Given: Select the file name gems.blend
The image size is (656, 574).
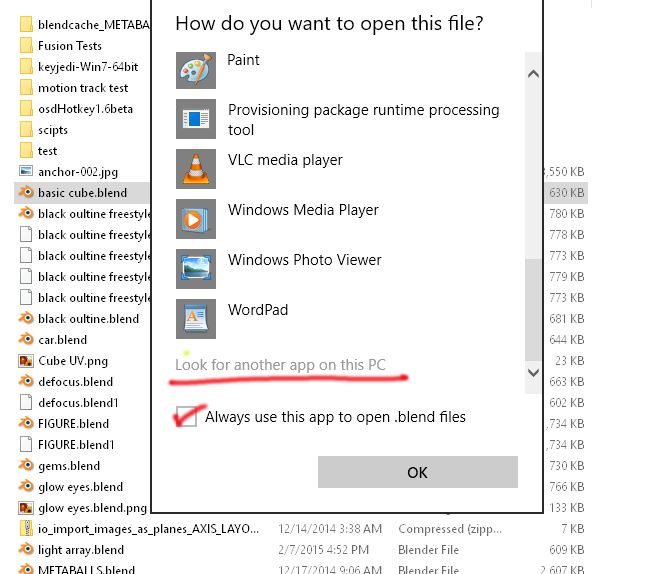Looking at the screenshot, I should pyautogui.click(x=69, y=466).
